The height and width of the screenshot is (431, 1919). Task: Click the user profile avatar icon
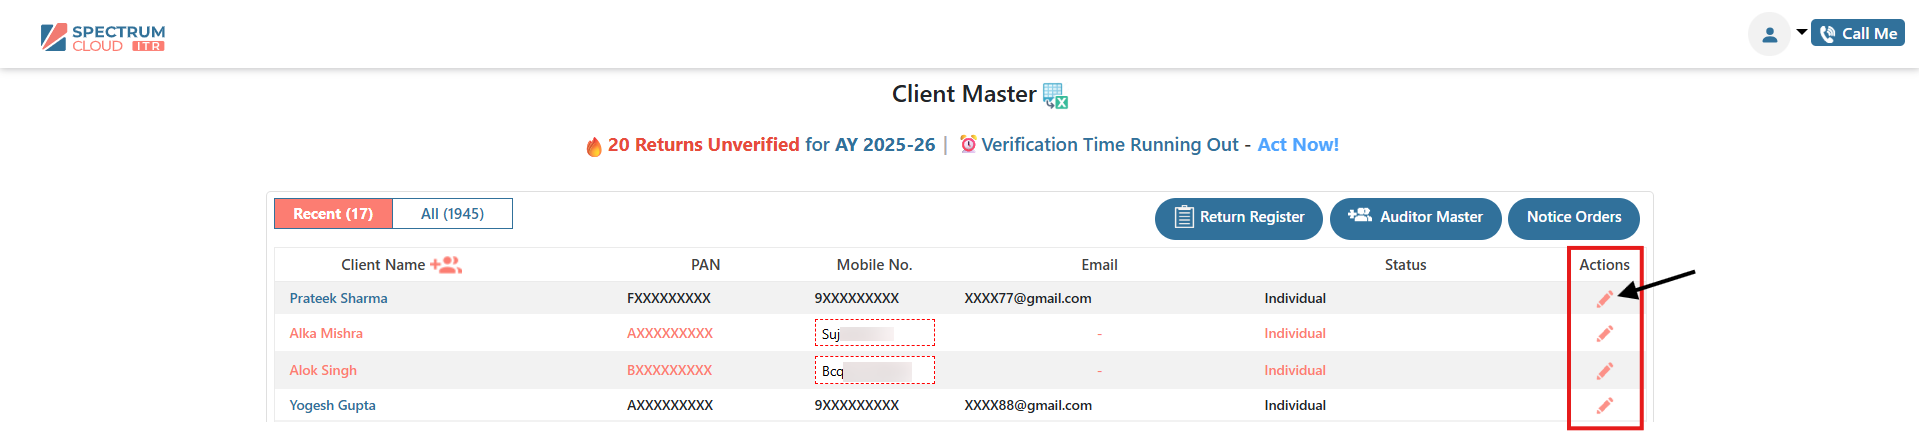click(x=1769, y=34)
